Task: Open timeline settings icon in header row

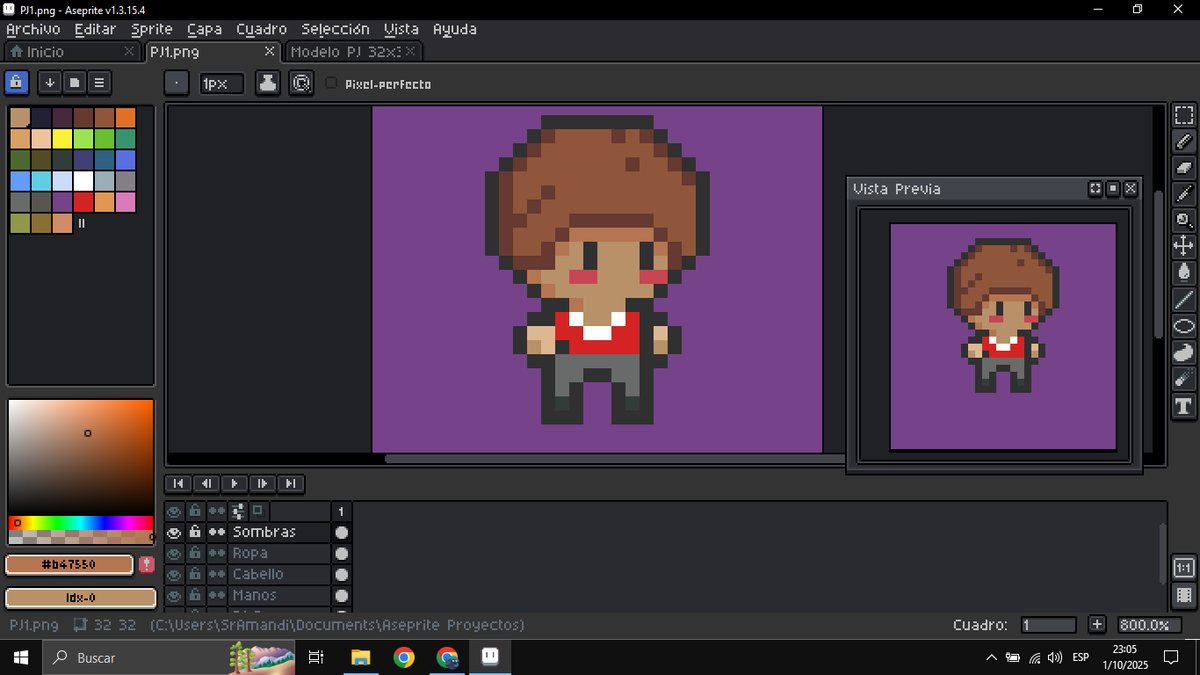Action: tap(237, 511)
